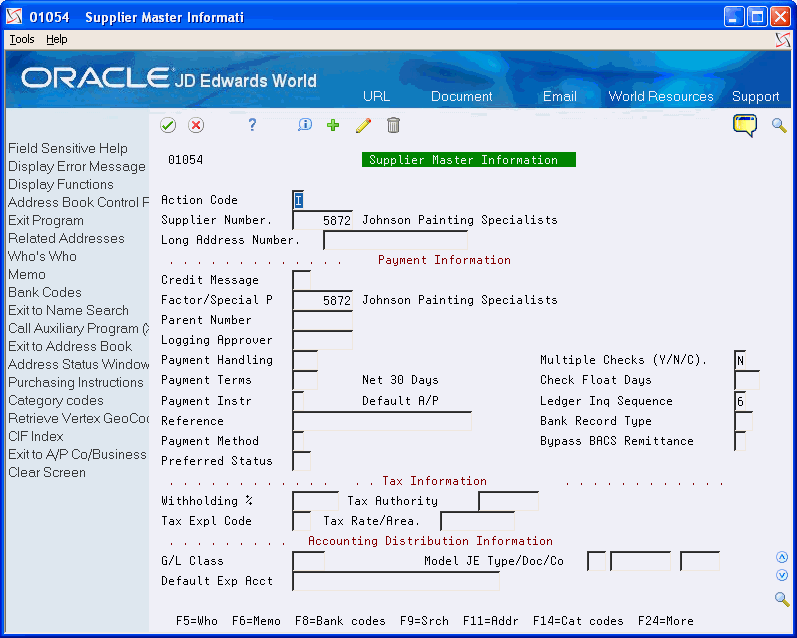The width and height of the screenshot is (797, 638).
Task: Click the green plus add icon
Action: [x=333, y=125]
